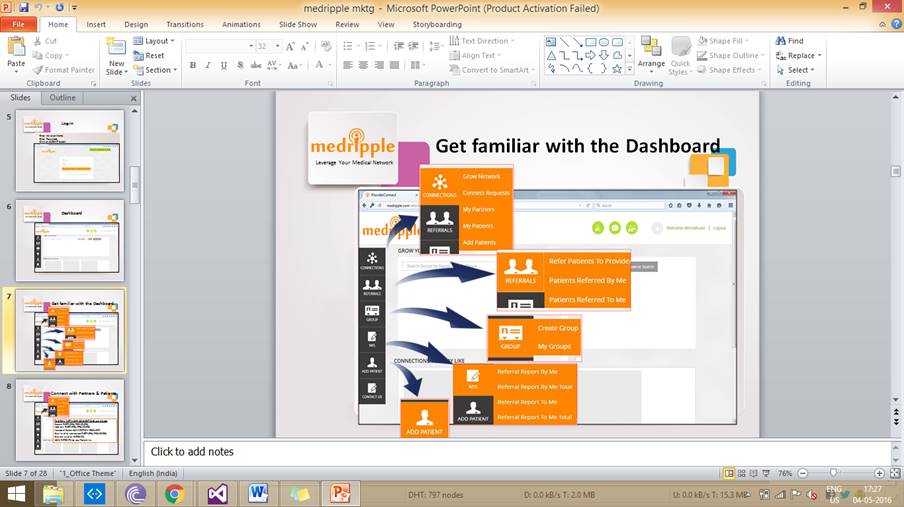Fit slide to current window
This screenshot has width=904, height=507.
coord(894,473)
